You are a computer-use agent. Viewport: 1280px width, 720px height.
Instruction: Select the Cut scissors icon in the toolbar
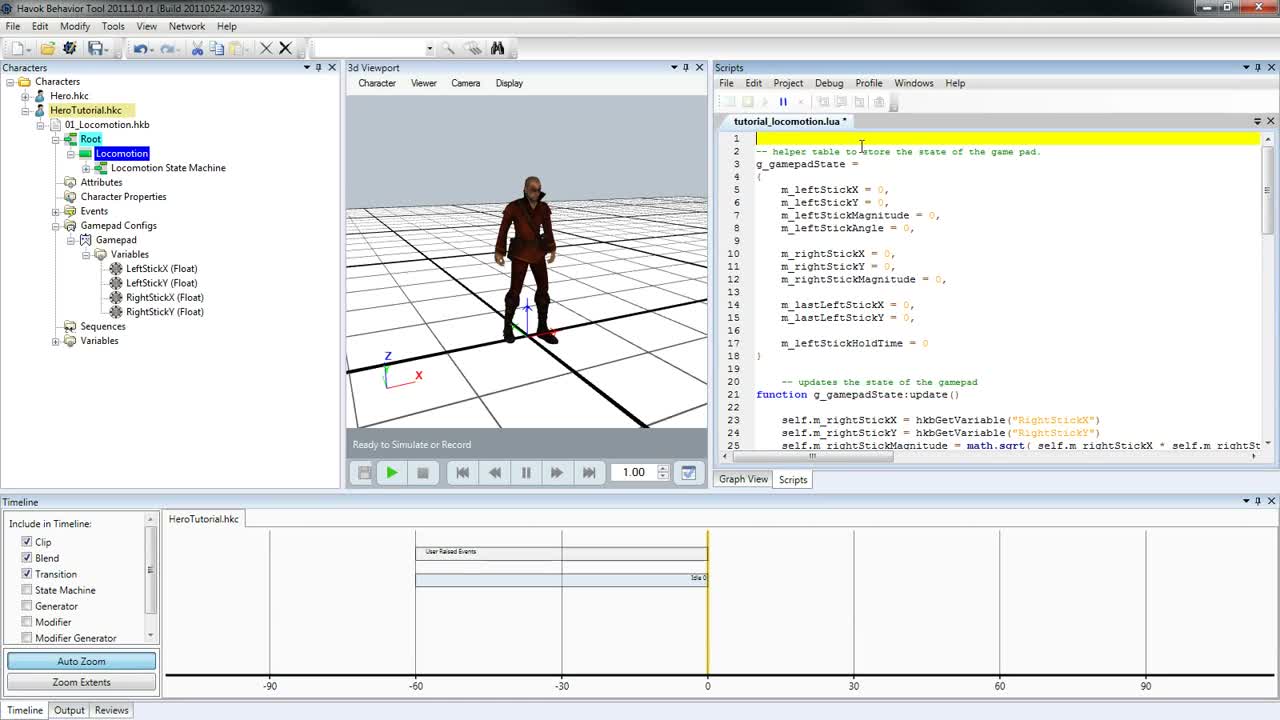198,48
